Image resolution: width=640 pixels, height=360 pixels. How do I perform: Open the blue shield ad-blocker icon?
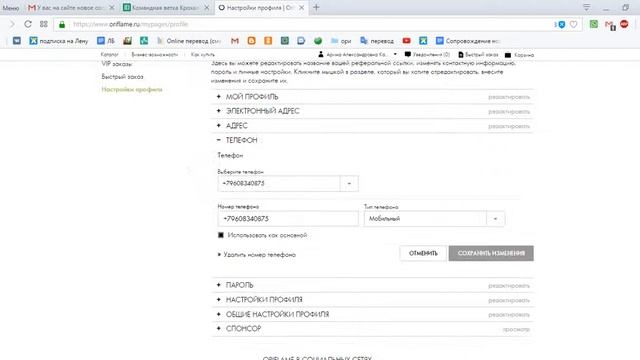click(x=561, y=24)
